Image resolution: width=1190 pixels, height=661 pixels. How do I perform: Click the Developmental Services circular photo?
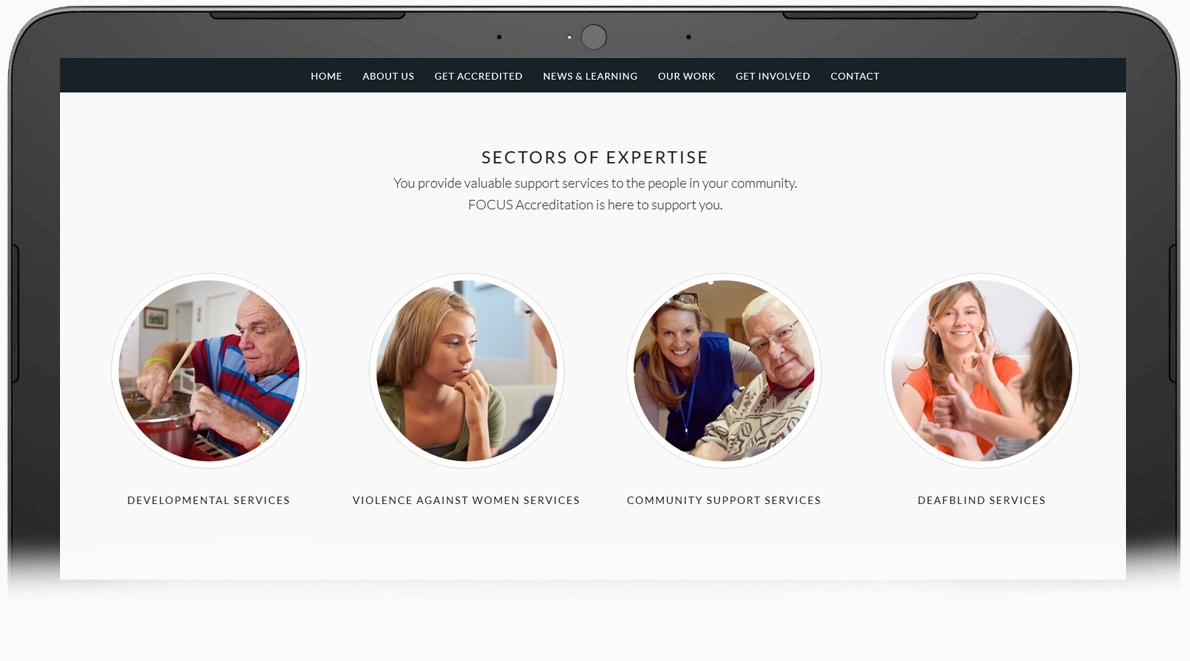pyautogui.click(x=209, y=370)
